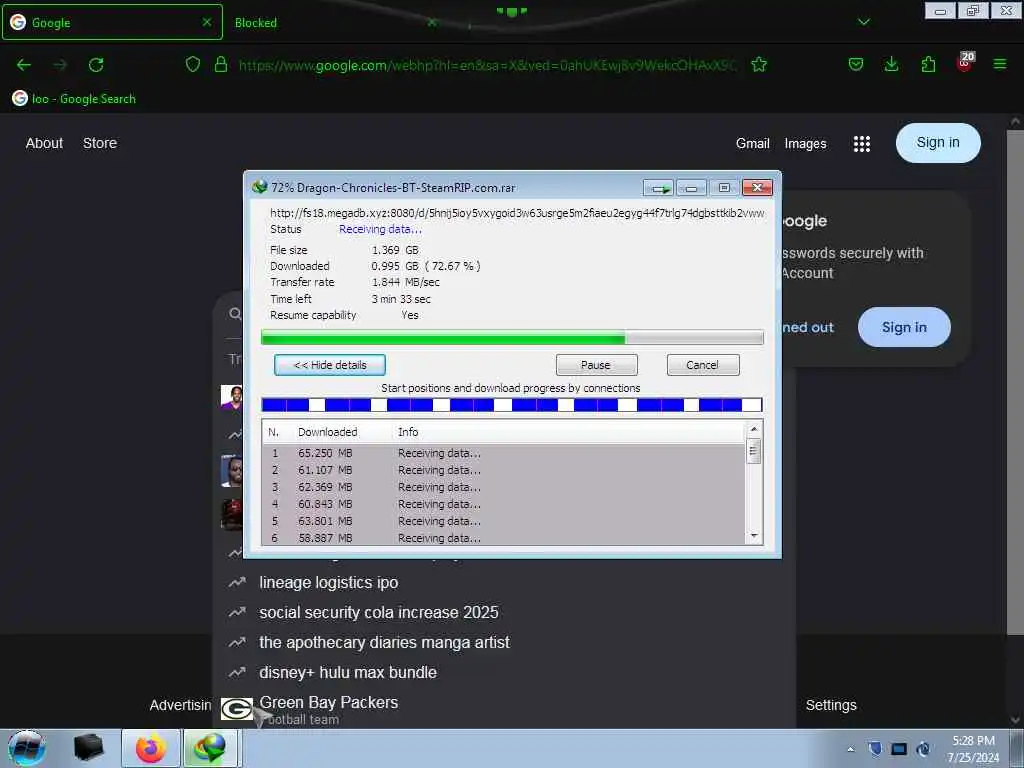Open the tracking protection shield icon
Viewport: 1024px width, 768px height.
193,64
